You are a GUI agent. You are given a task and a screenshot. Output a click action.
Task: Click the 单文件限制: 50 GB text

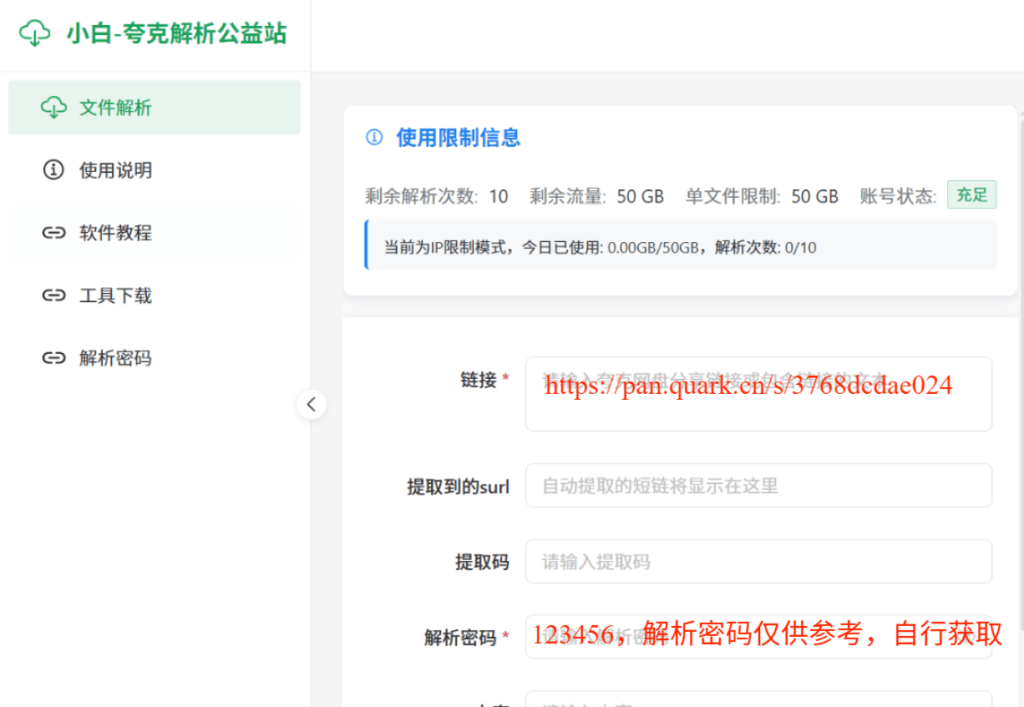761,196
